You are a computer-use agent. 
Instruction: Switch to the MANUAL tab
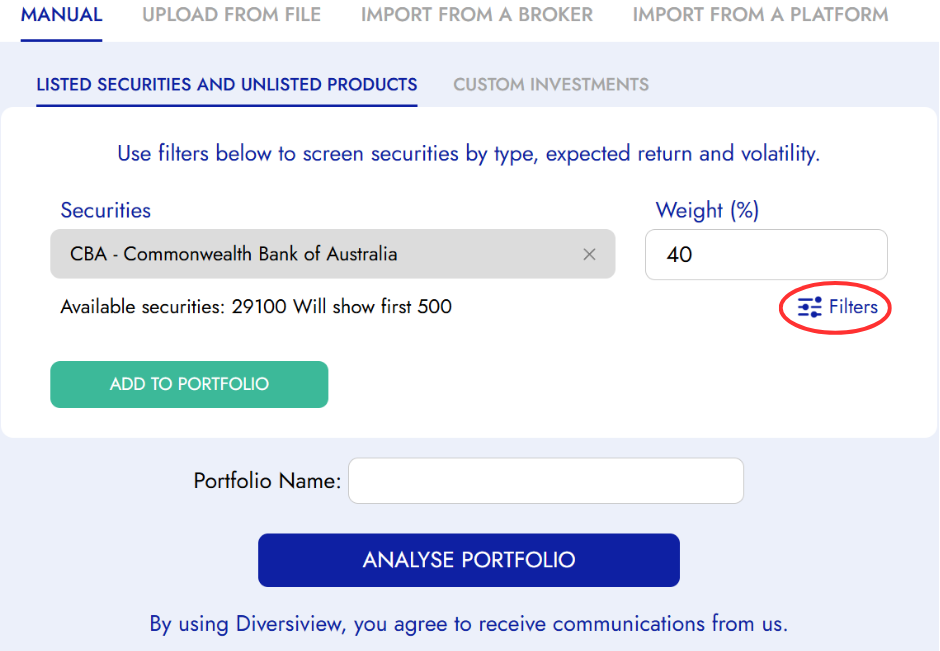[61, 15]
